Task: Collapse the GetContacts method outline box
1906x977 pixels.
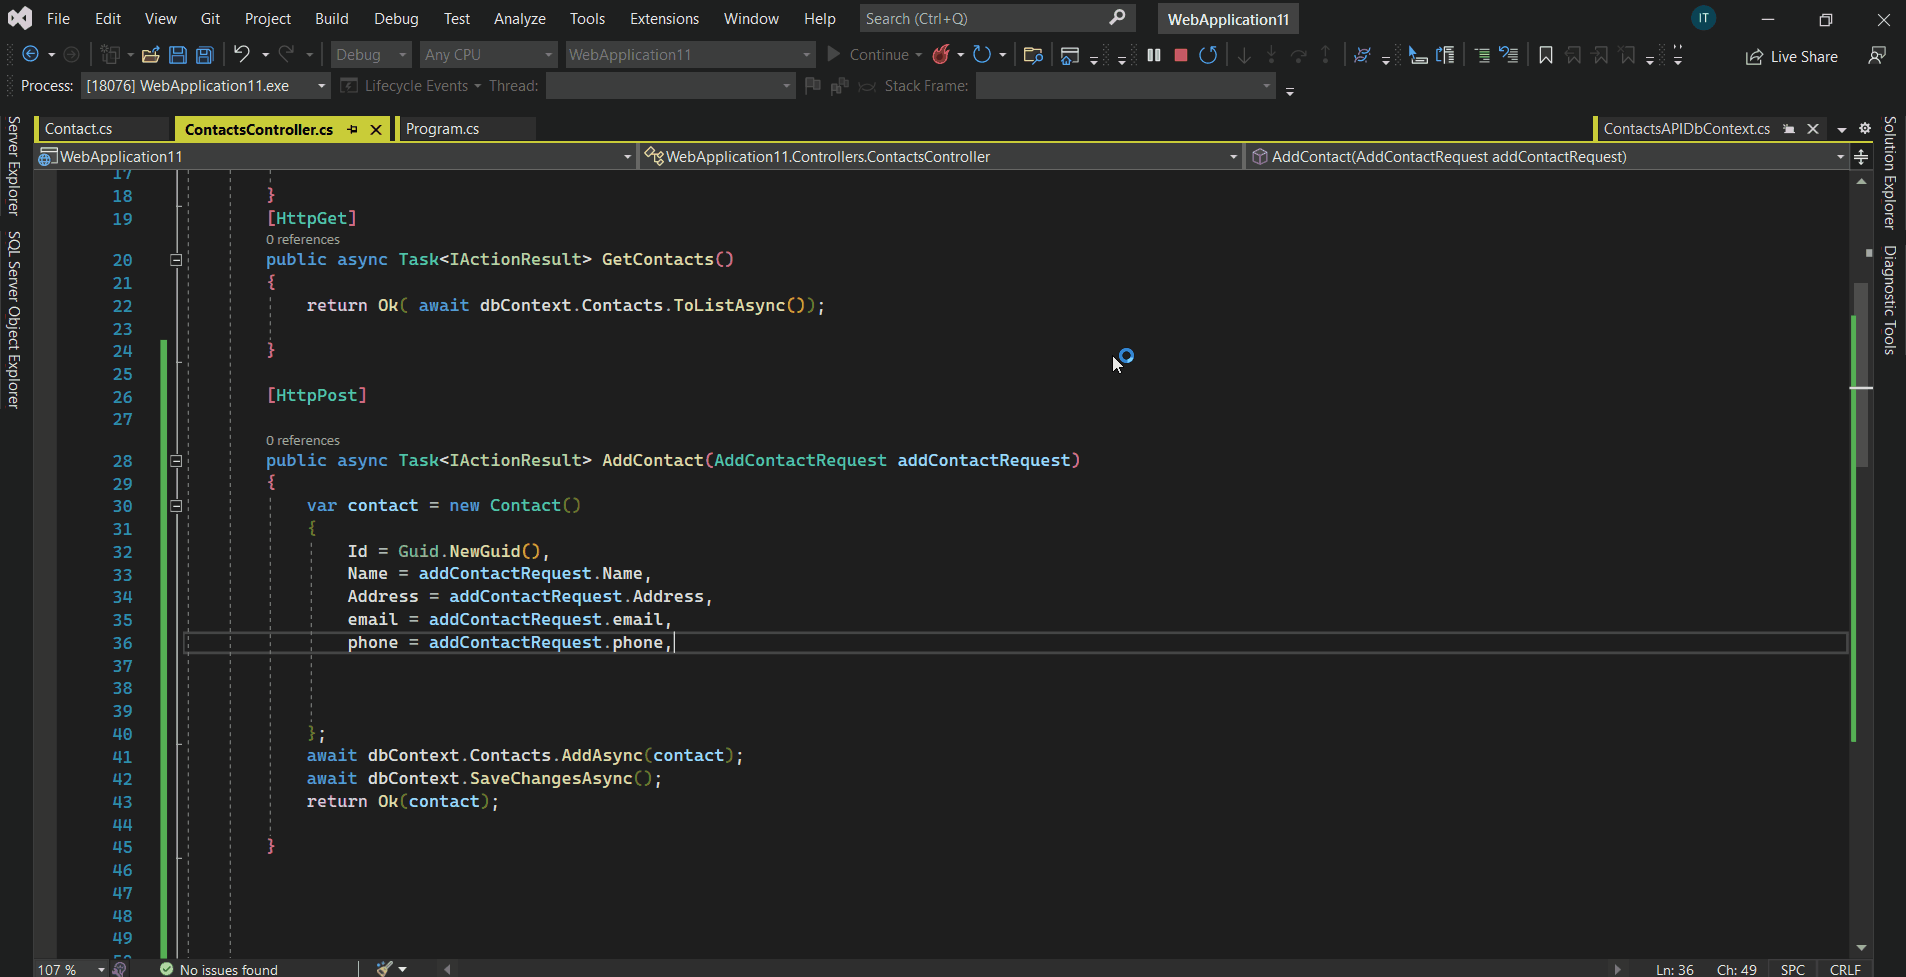Action: [176, 260]
